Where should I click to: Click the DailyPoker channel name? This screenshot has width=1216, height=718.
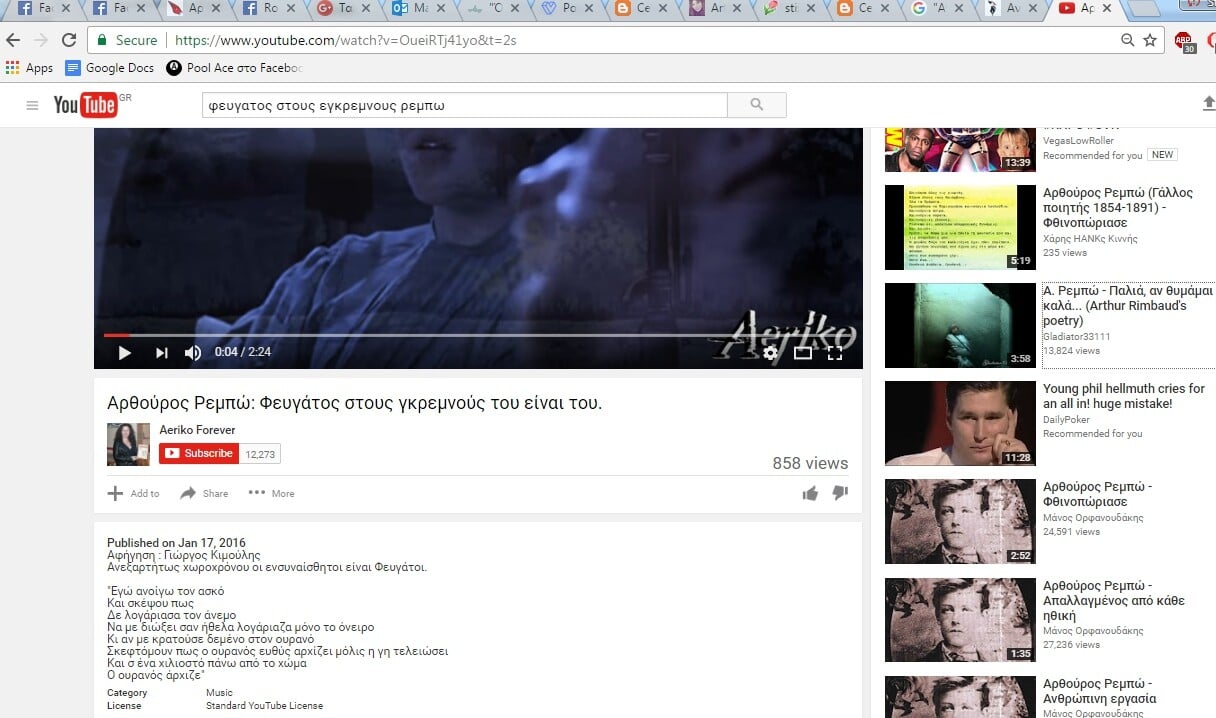(1066, 420)
